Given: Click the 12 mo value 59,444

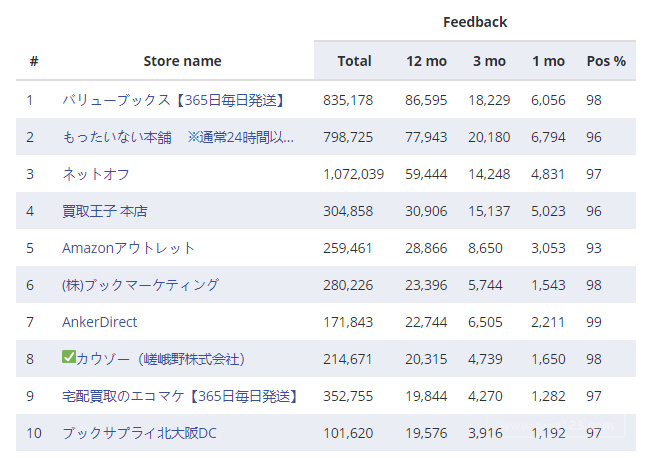Looking at the screenshot, I should [426, 174].
